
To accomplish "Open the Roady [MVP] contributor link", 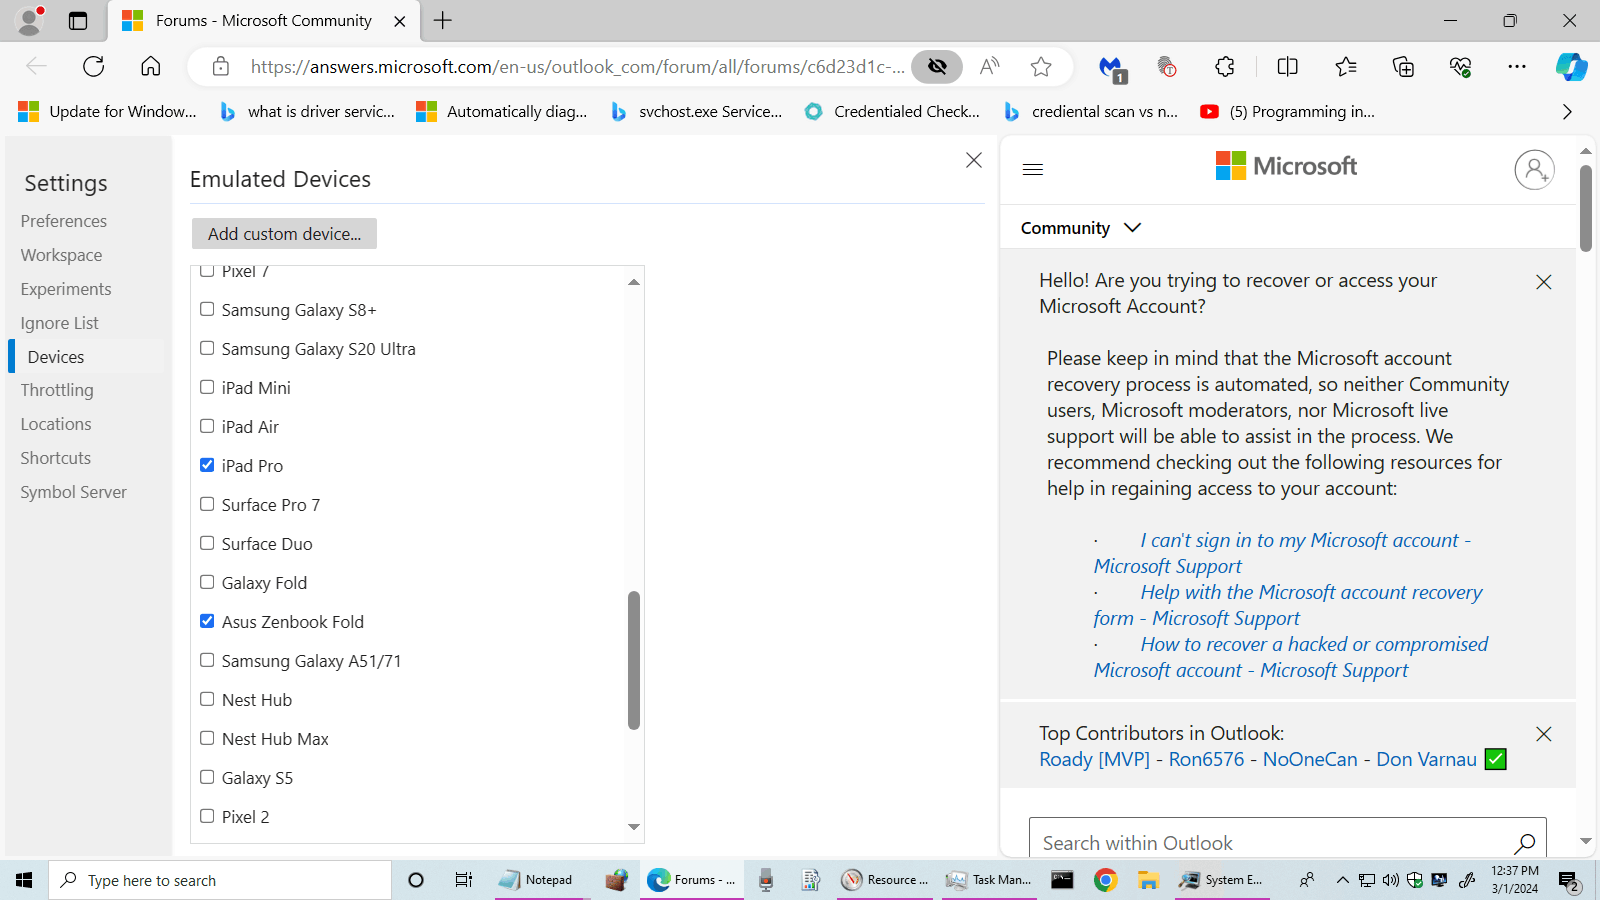I will [x=1095, y=759].
